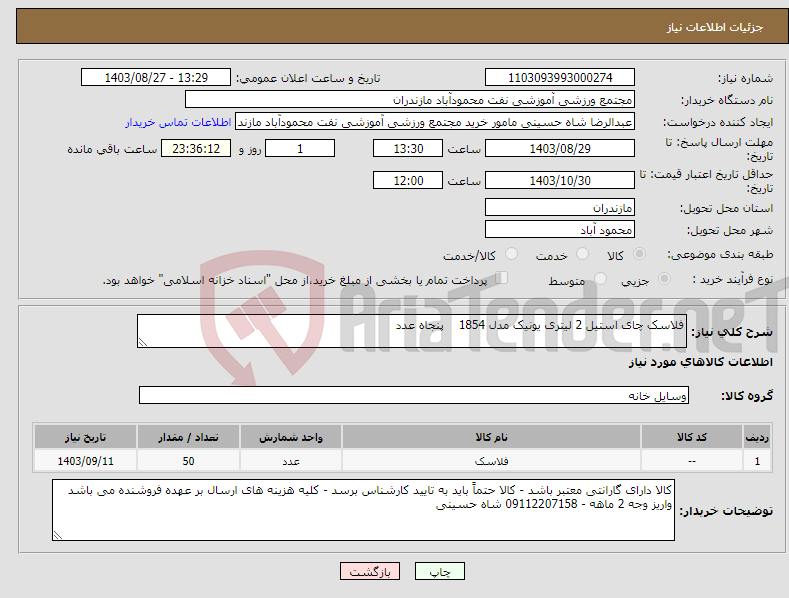
Task: Click the buyer notes text area
Action: click(x=363, y=510)
